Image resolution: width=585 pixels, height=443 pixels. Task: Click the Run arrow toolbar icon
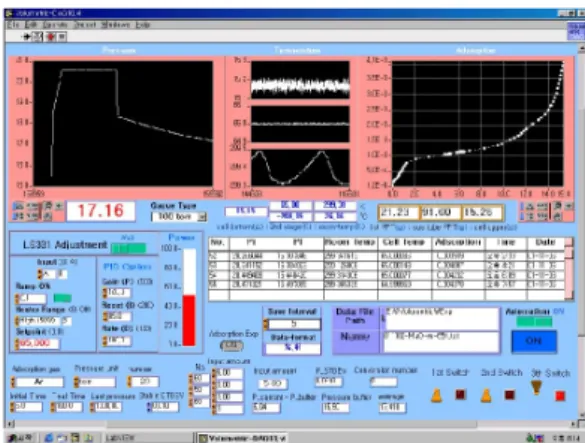tap(26, 37)
